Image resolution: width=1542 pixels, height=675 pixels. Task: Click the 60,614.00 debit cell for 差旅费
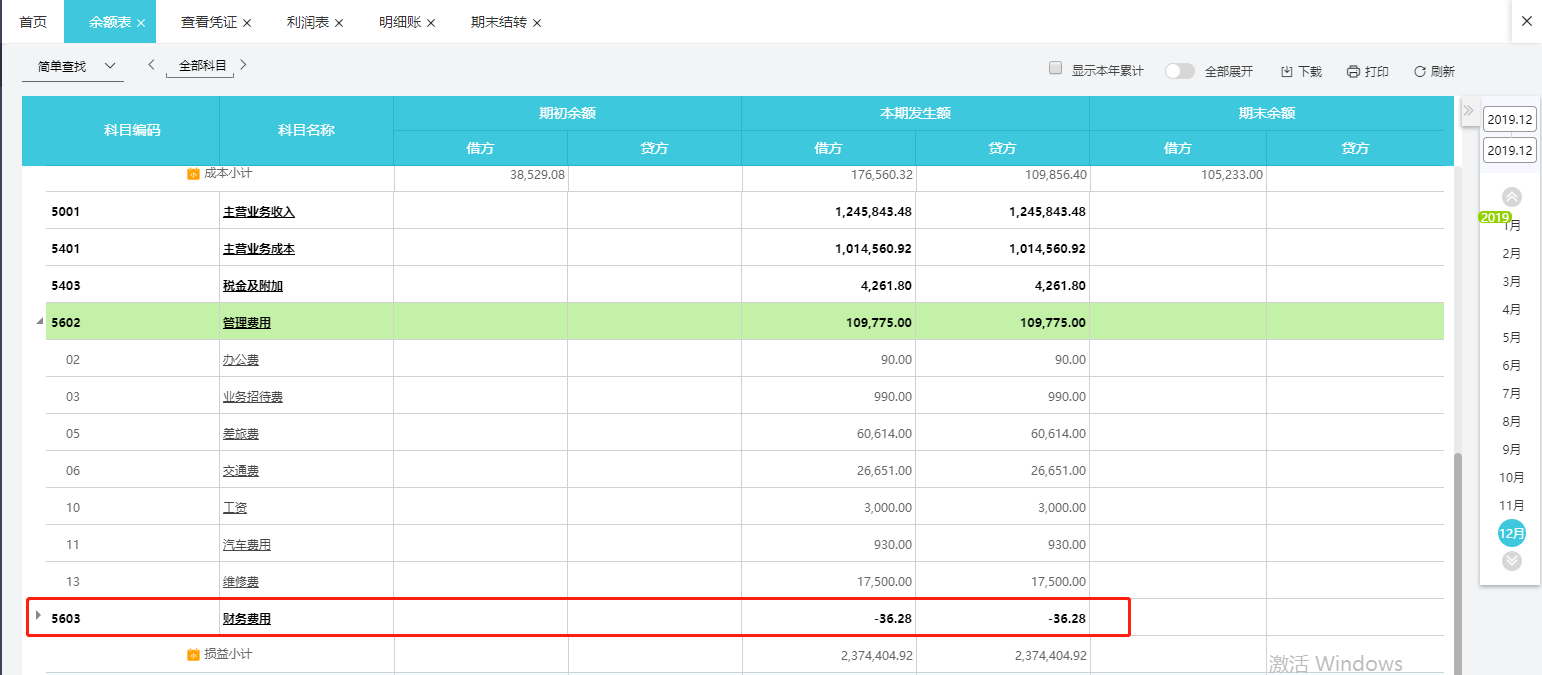coord(828,434)
